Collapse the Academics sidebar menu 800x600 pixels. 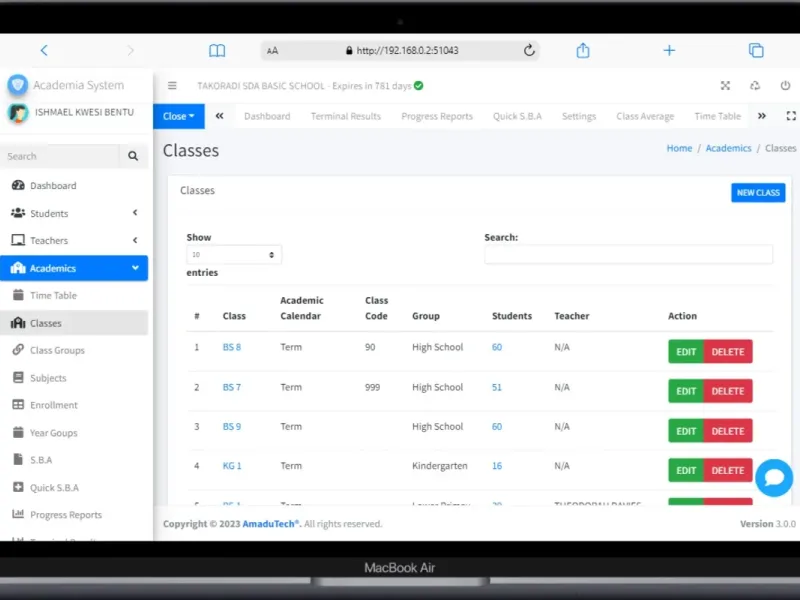74,268
